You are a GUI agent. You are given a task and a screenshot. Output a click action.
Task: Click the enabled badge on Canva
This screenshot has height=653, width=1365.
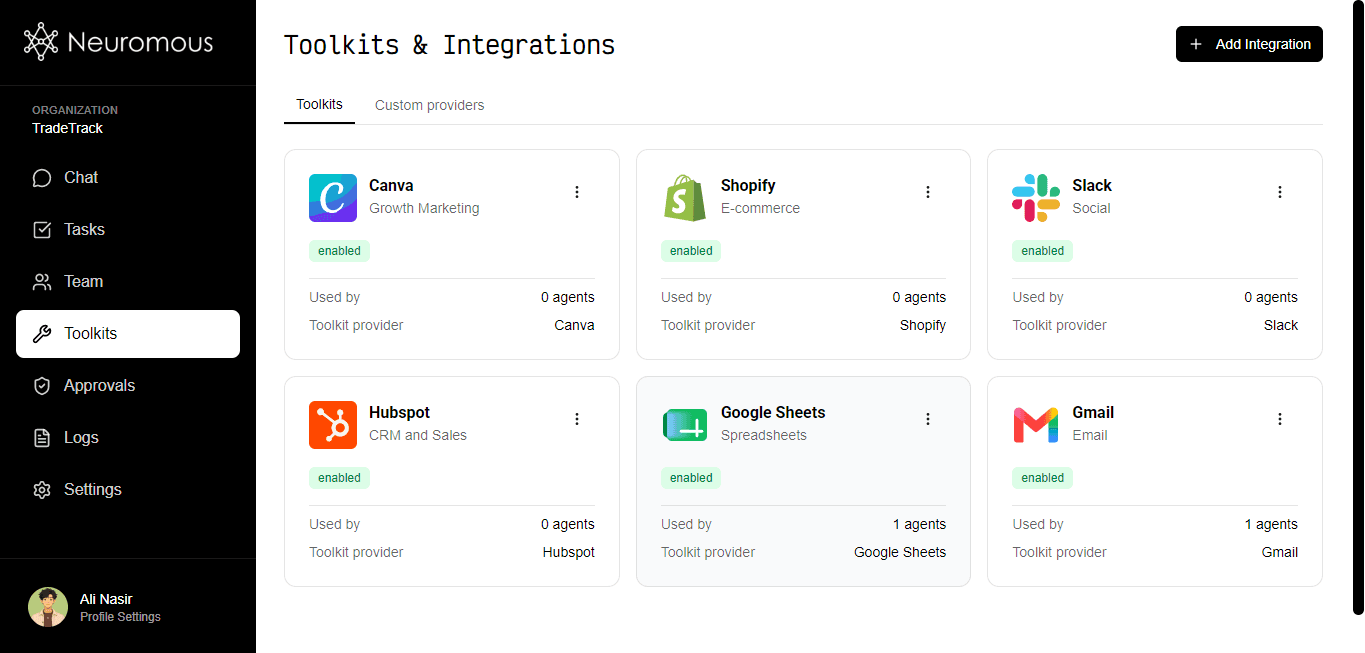[339, 251]
